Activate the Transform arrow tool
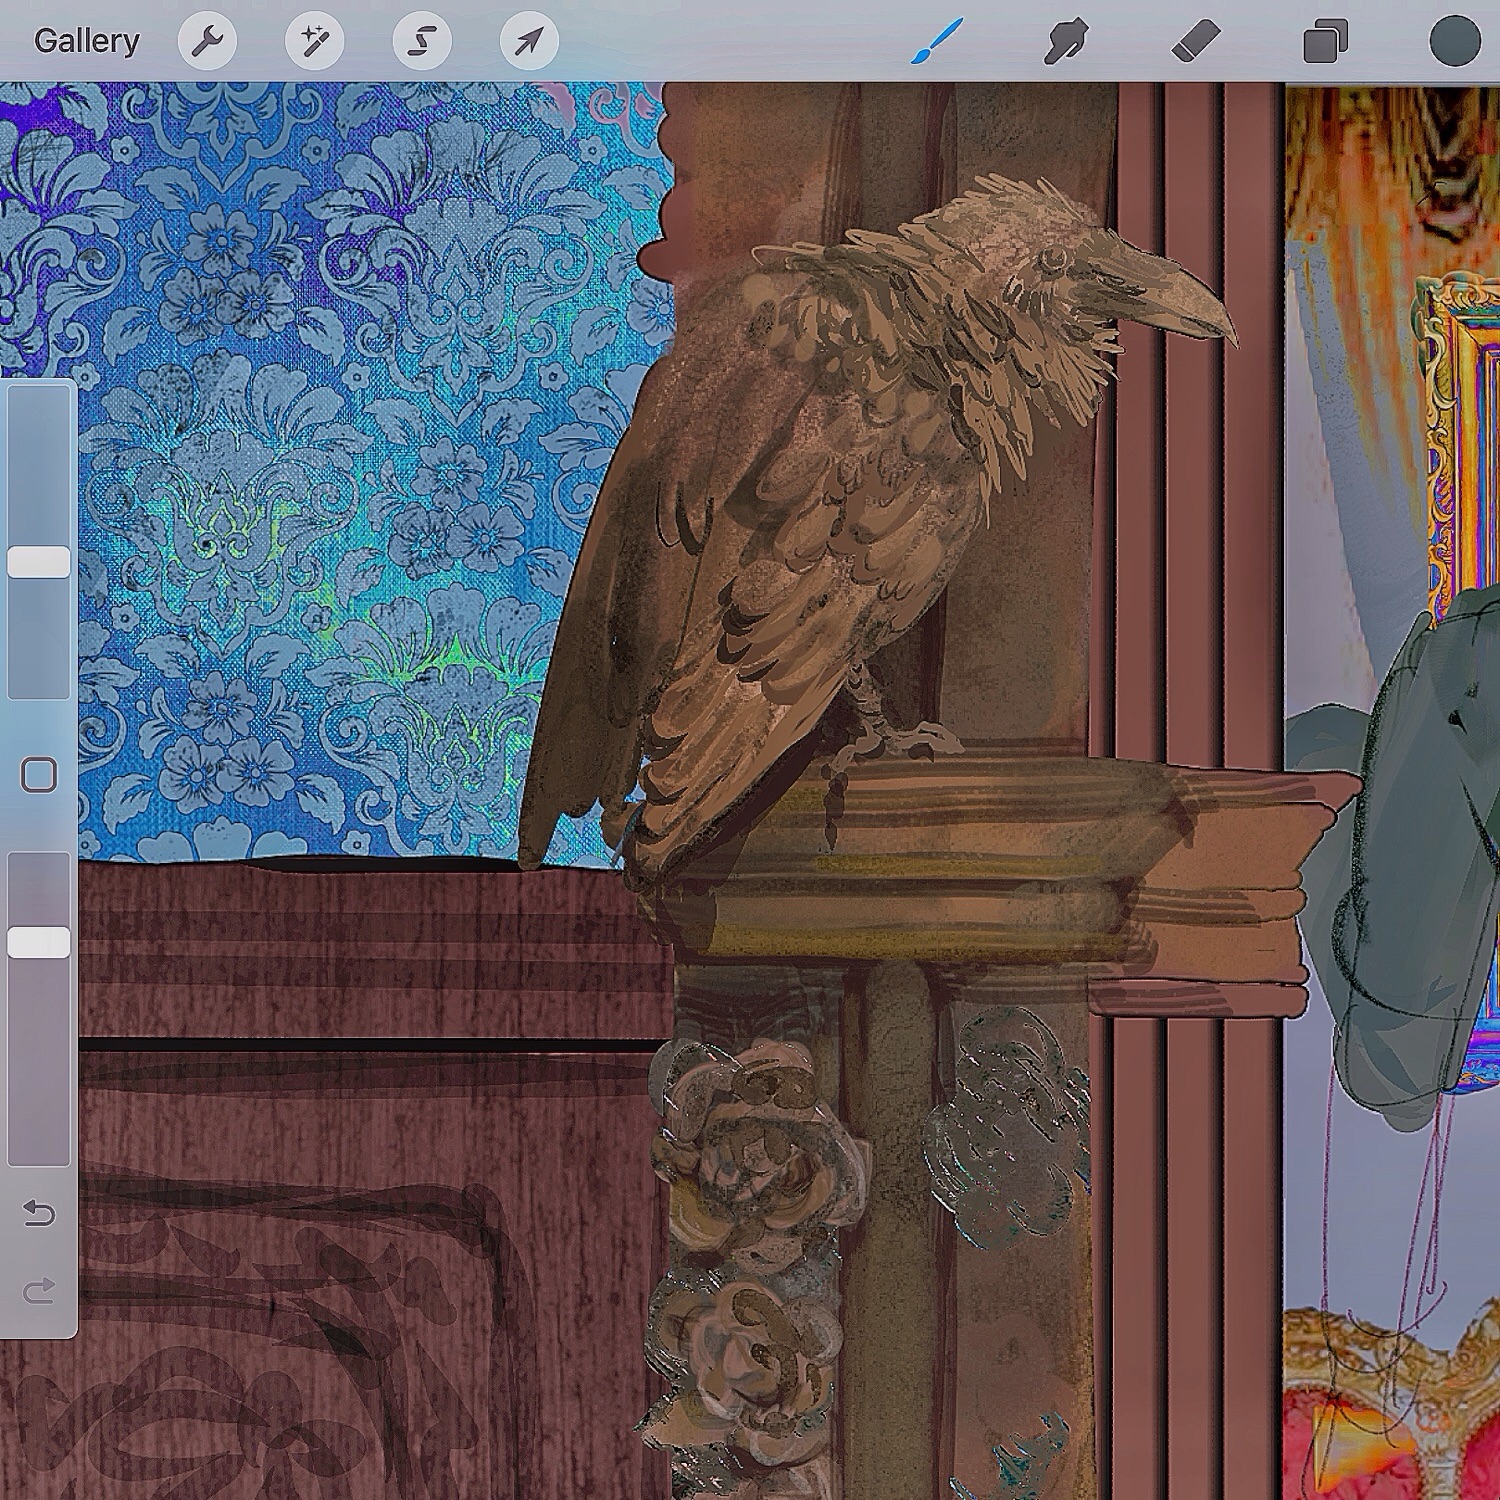The width and height of the screenshot is (1500, 1500). pyautogui.click(x=528, y=41)
